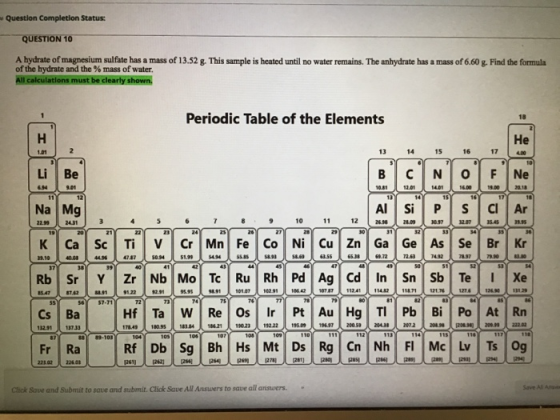Click the Og oganesson element cell
This screenshot has width=560, height=420.
click(519, 347)
